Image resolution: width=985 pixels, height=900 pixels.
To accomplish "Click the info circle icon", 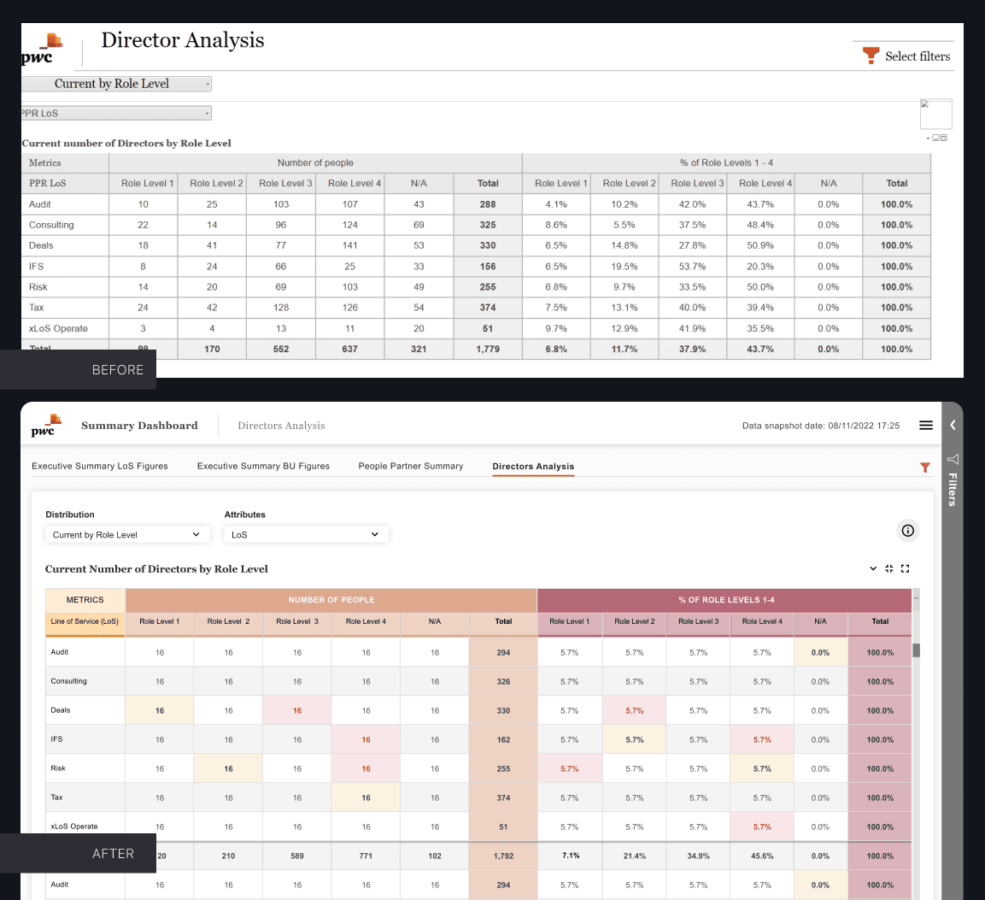I will tap(908, 531).
